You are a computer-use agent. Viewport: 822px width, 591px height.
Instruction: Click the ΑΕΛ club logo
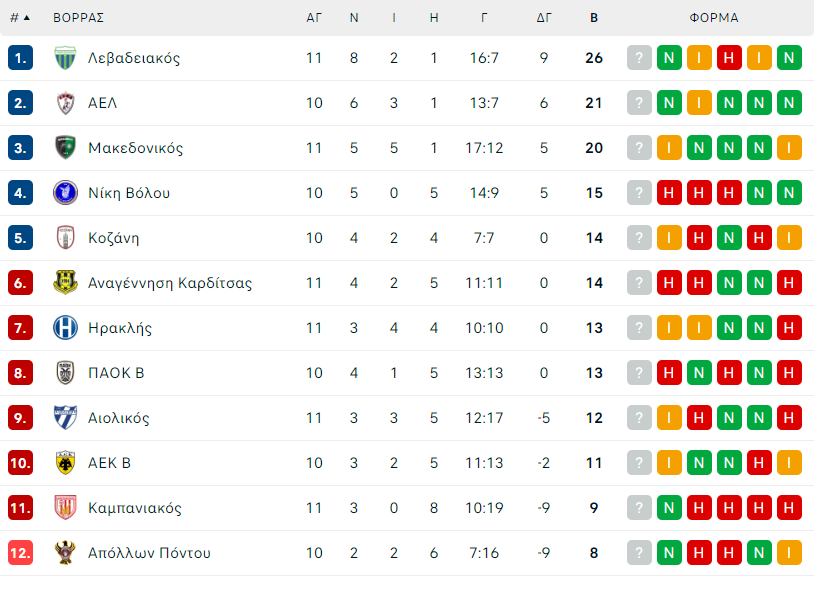coord(66,103)
